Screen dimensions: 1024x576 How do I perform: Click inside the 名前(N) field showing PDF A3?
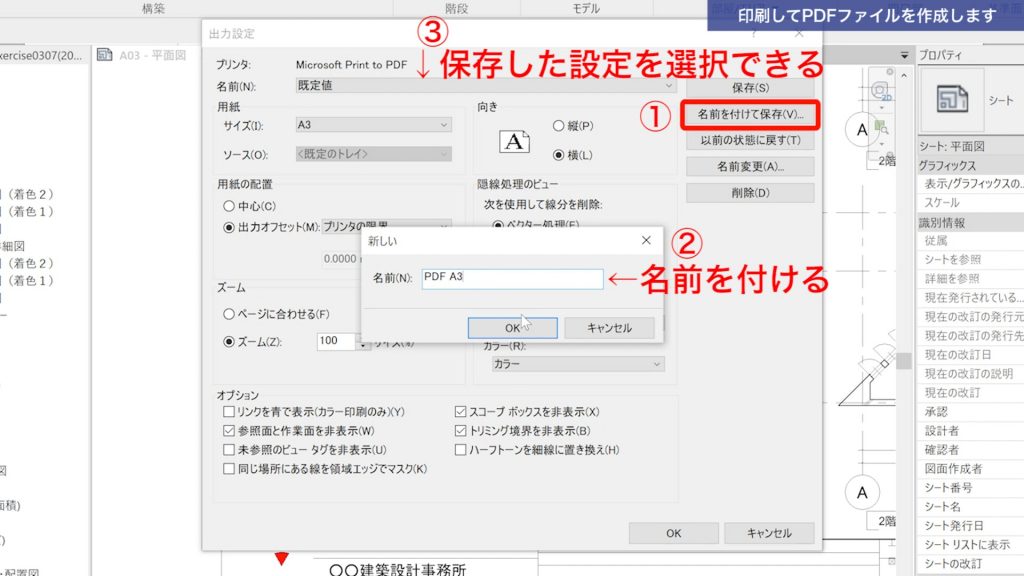pyautogui.click(x=510, y=277)
